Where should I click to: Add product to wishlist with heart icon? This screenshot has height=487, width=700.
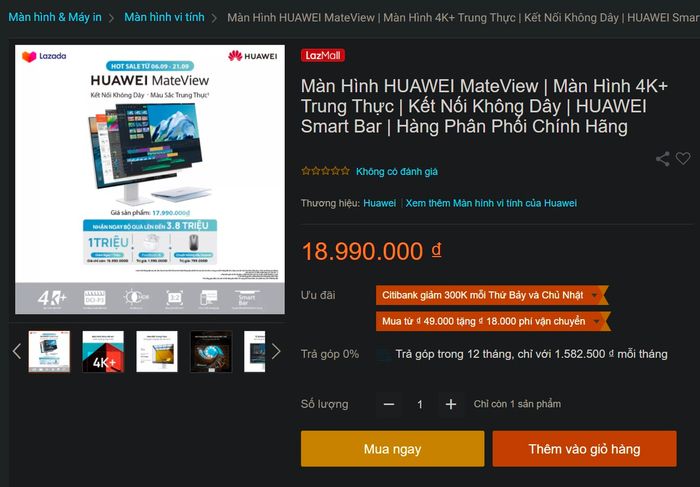[683, 158]
